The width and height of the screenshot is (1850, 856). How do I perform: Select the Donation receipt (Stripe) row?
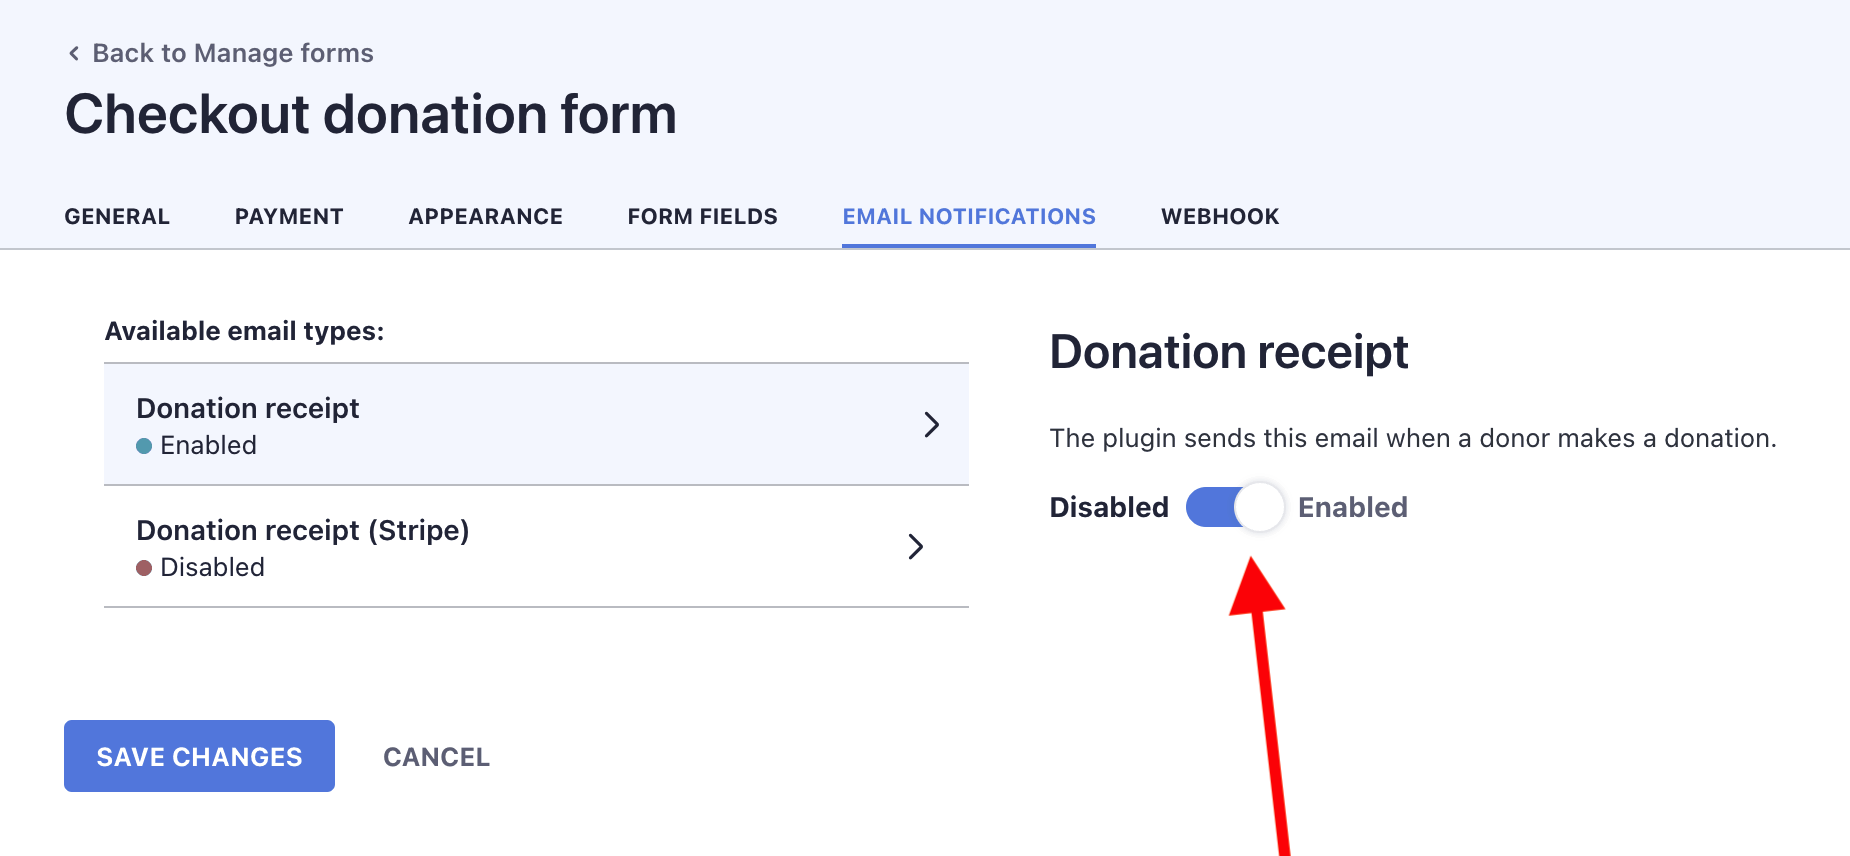[x=400, y=547]
